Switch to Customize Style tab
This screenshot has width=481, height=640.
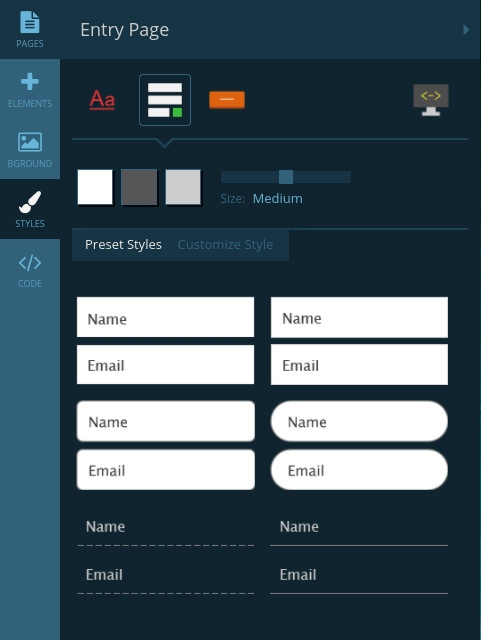tap(225, 244)
